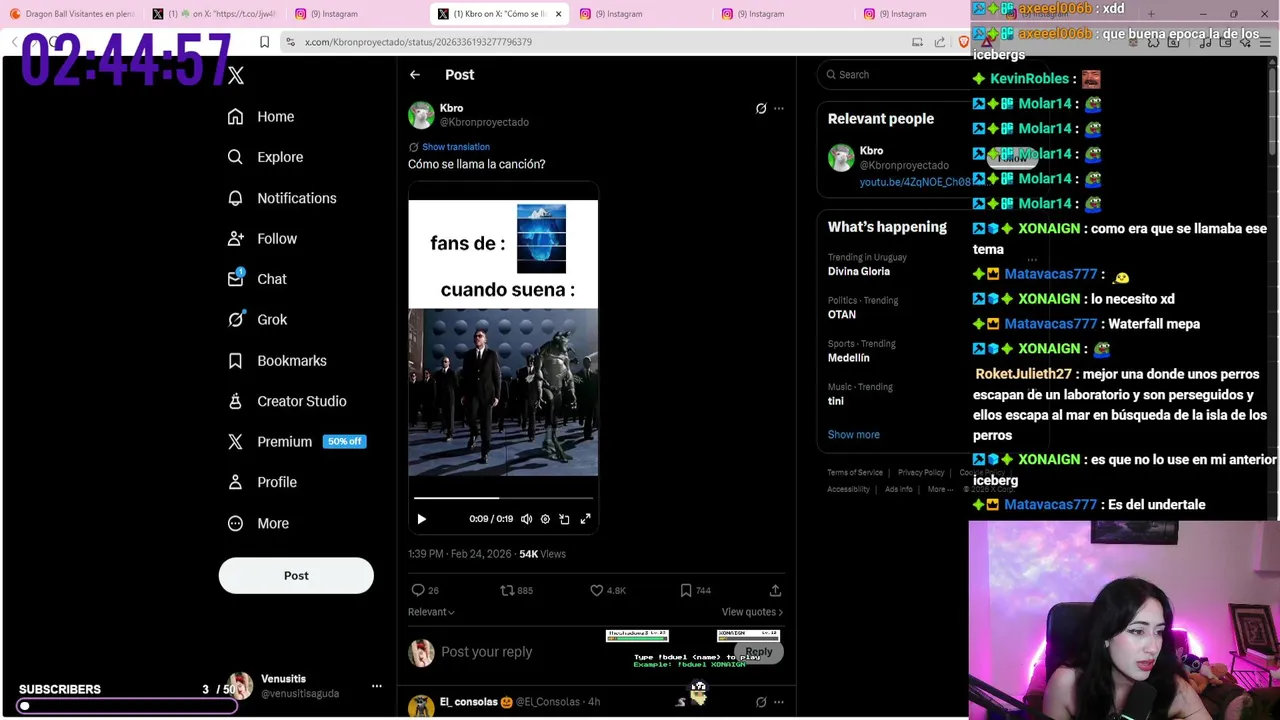Click the Grok icon on Kbro's post
Viewport: 1280px width, 720px height.
761,108
